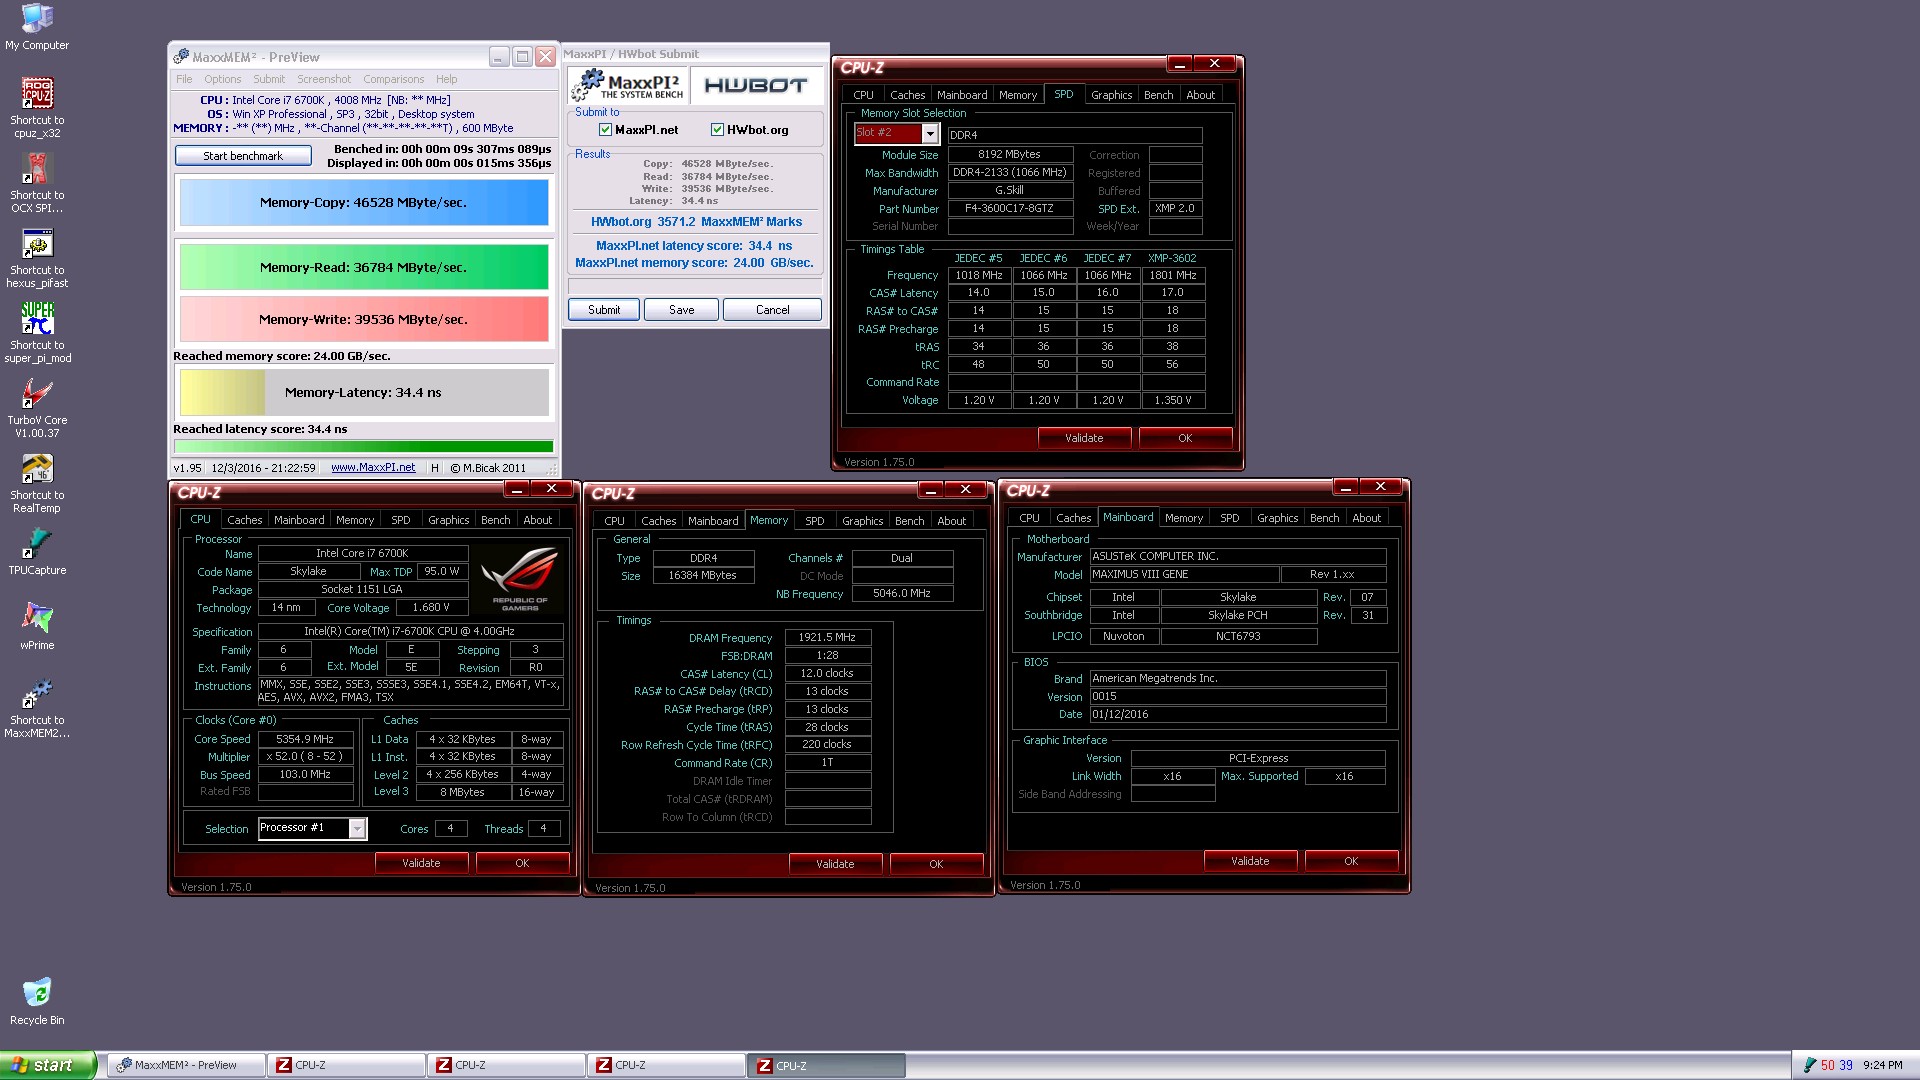This screenshot has width=1920, height=1080.
Task: Open Shortcut to cpuz_x32 desktop icon
Action: pyautogui.click(x=37, y=108)
